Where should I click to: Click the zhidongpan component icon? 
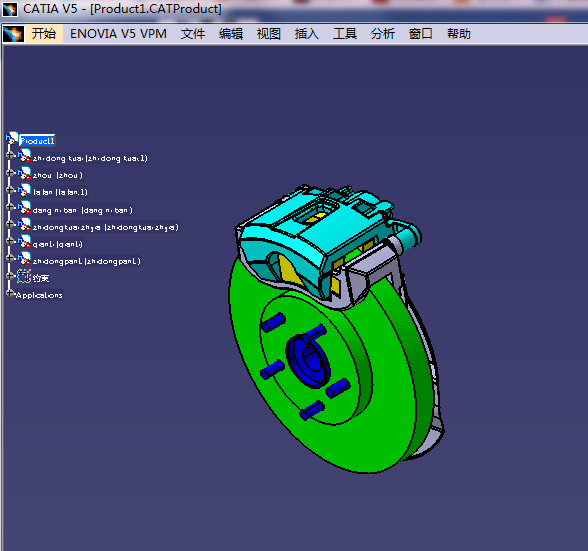24,258
